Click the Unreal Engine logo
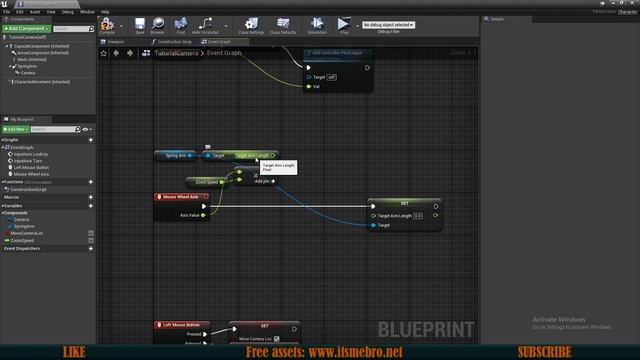Screen dimensions: 640x360 4,4
